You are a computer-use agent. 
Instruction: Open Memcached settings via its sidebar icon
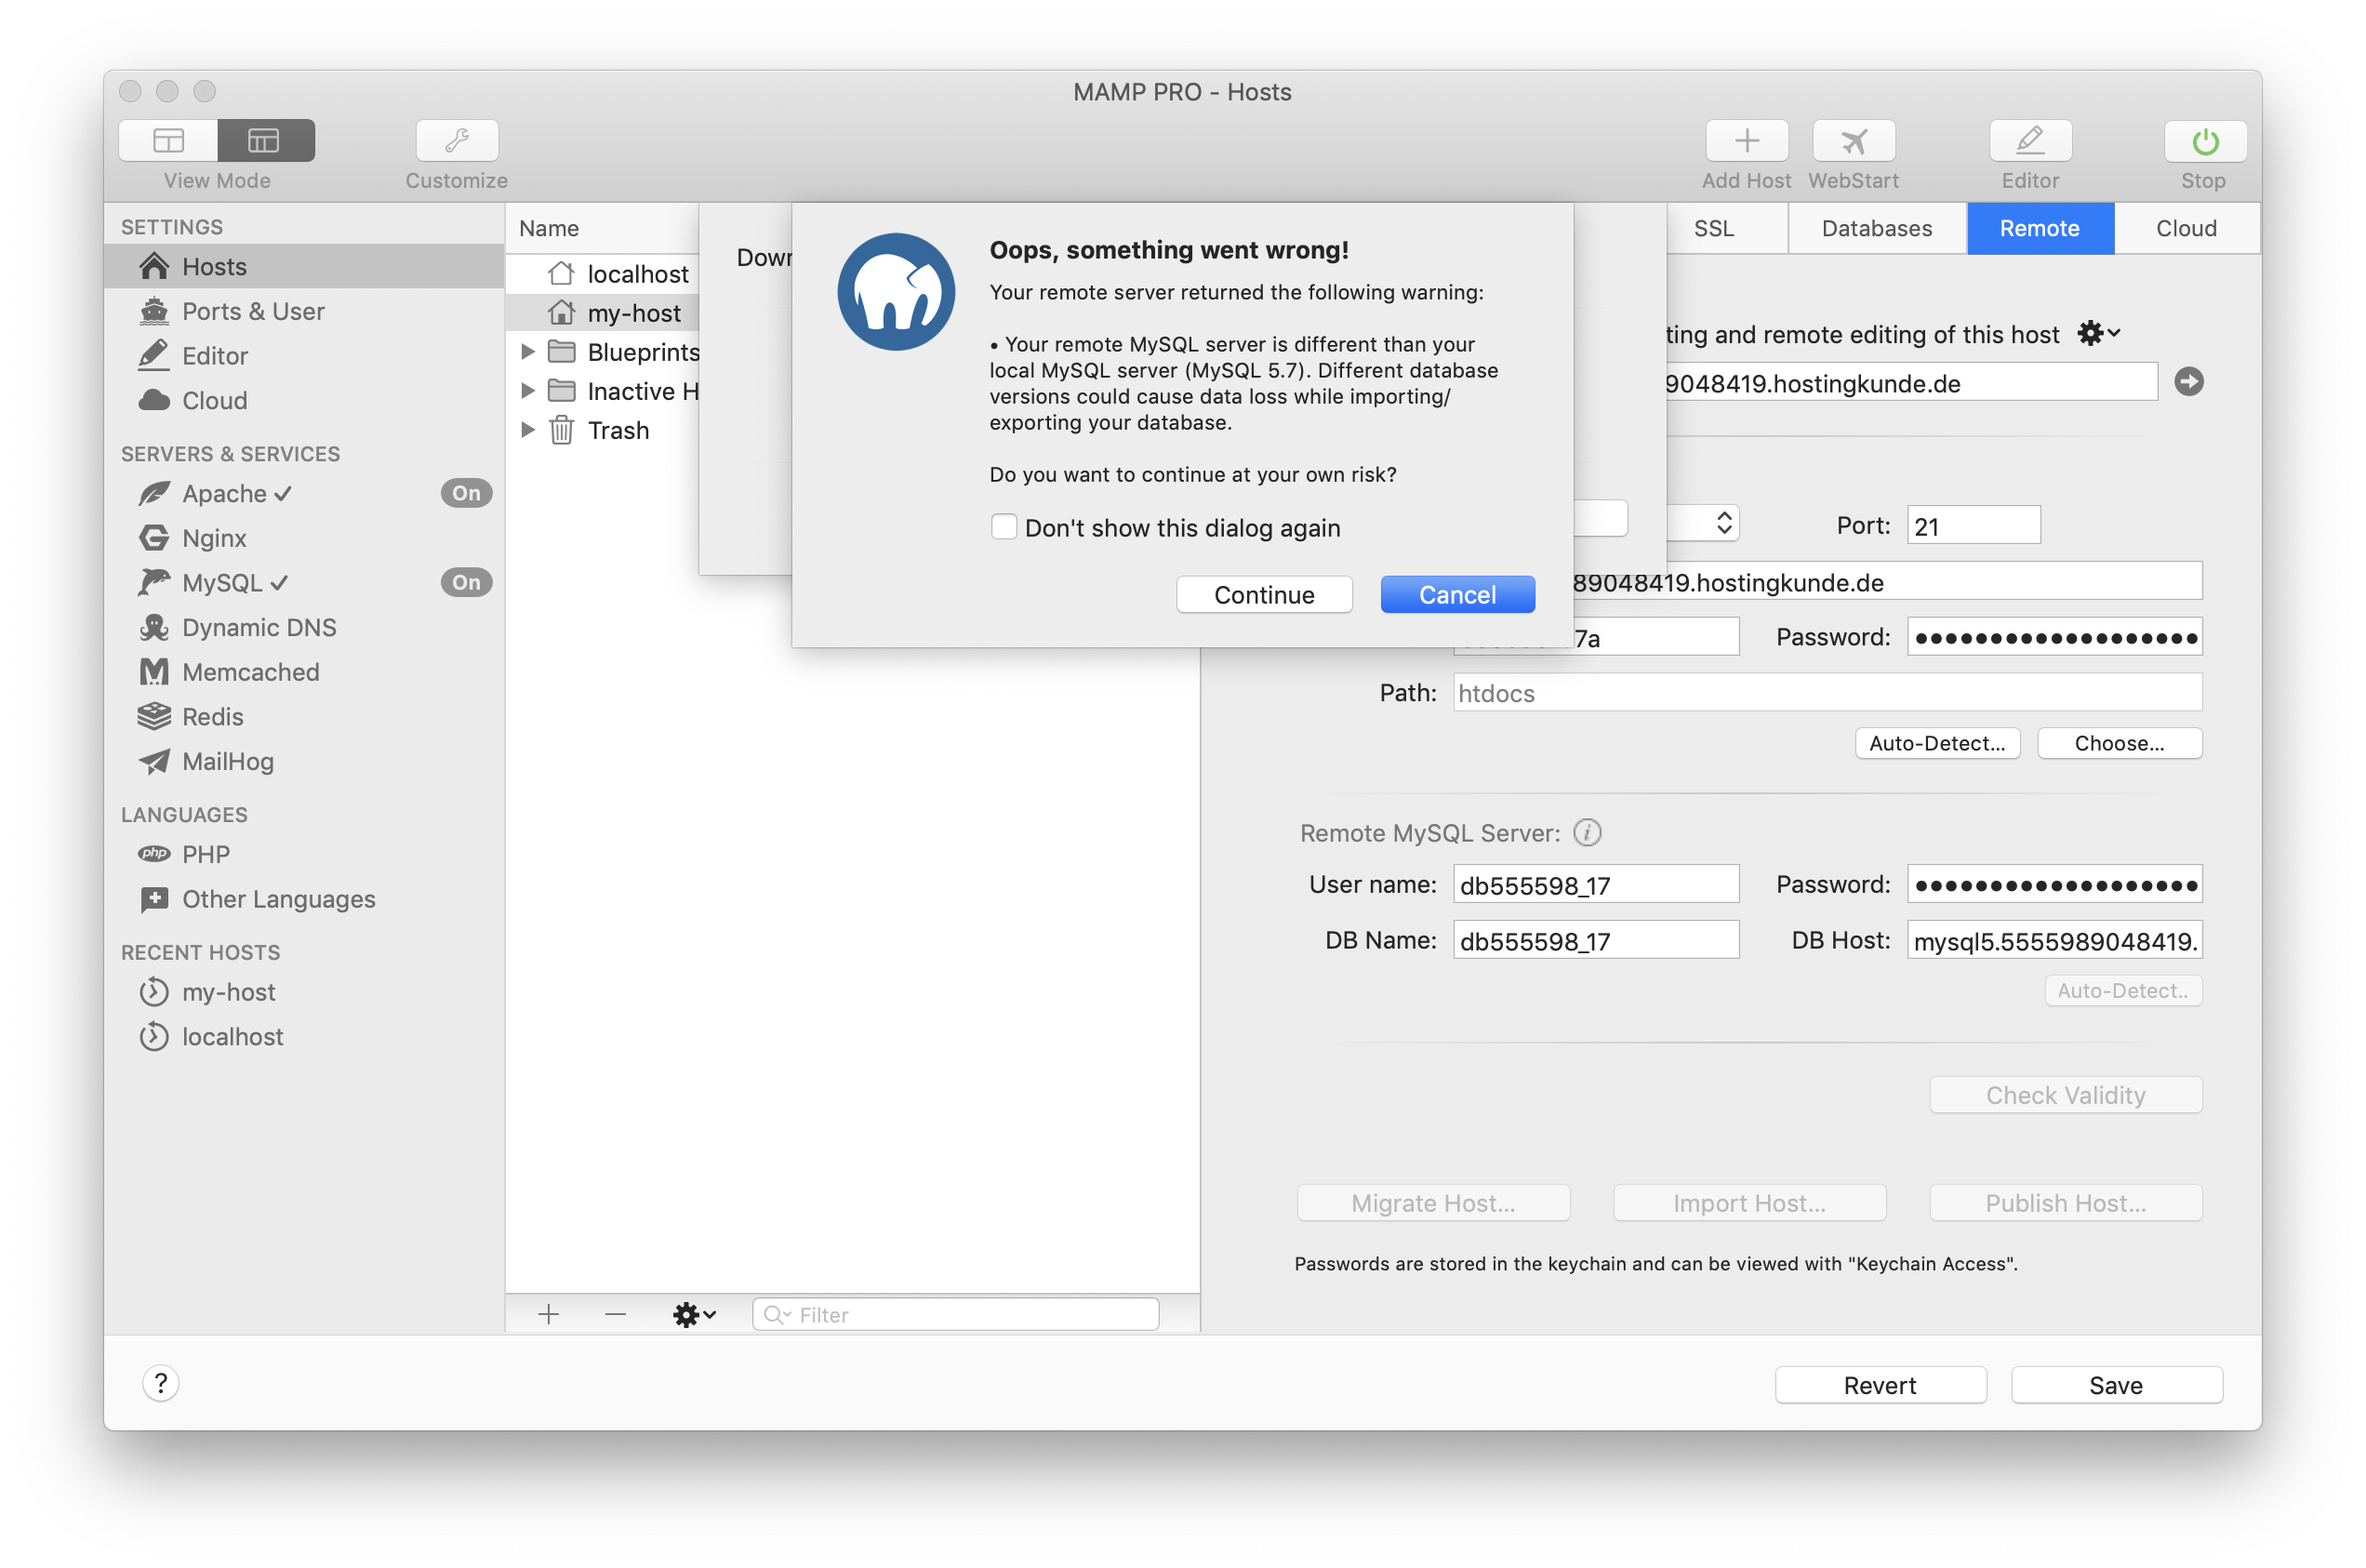point(155,672)
